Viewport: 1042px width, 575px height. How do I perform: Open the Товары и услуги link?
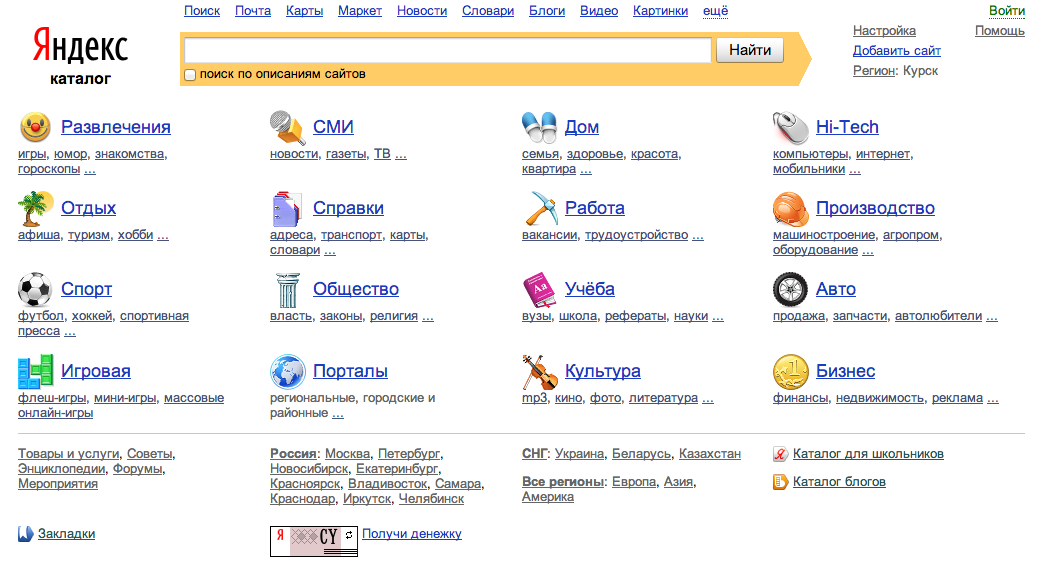tap(68, 454)
